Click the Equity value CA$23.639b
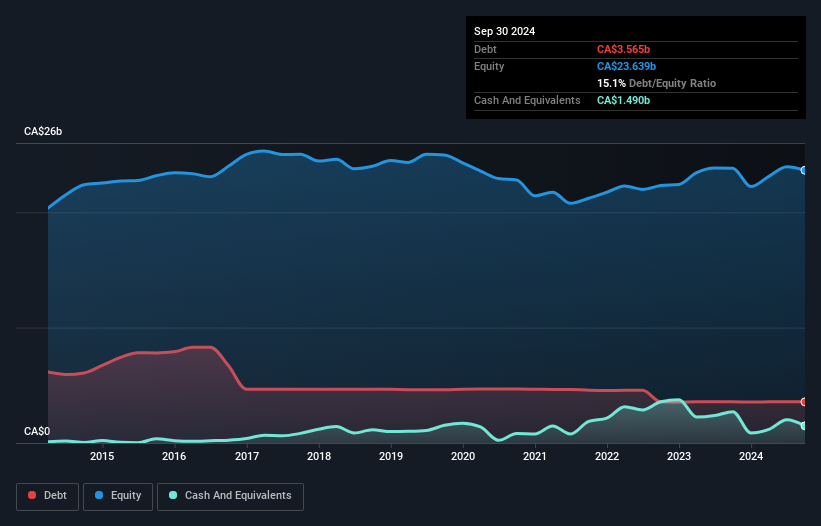The width and height of the screenshot is (821, 526). [626, 66]
